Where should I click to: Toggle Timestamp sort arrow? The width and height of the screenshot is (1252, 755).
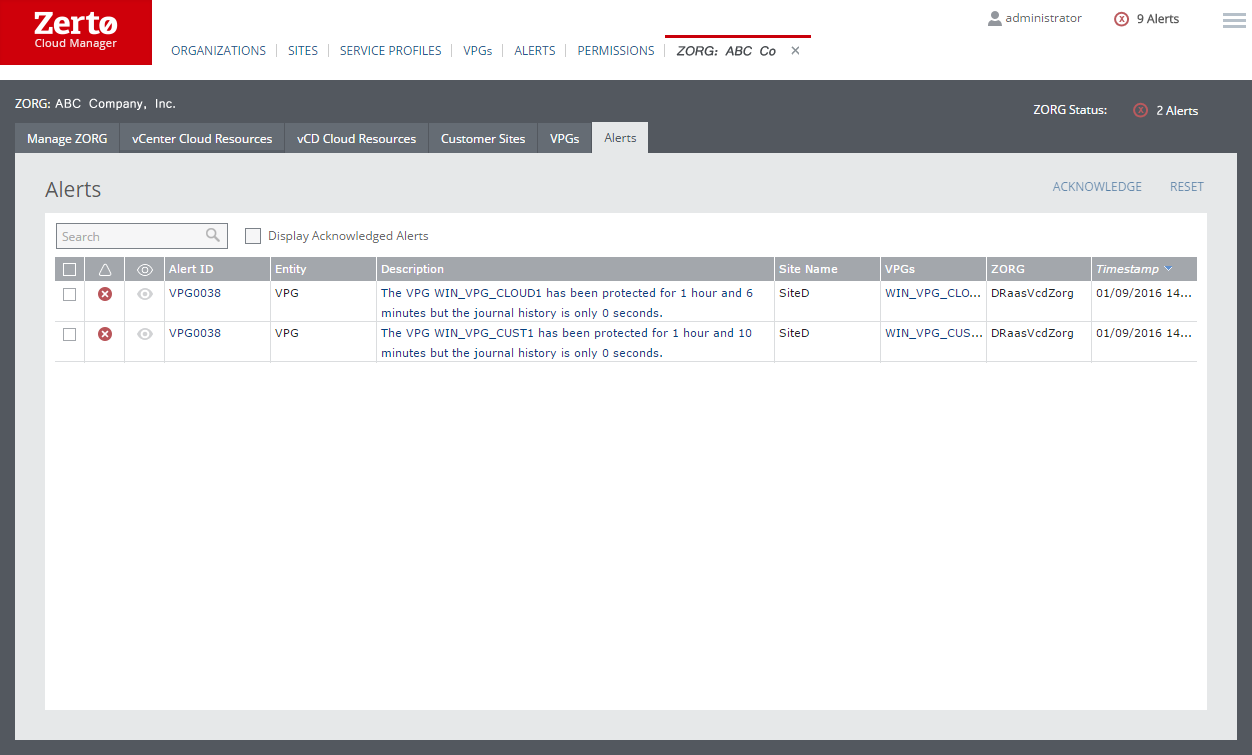(x=1168, y=269)
